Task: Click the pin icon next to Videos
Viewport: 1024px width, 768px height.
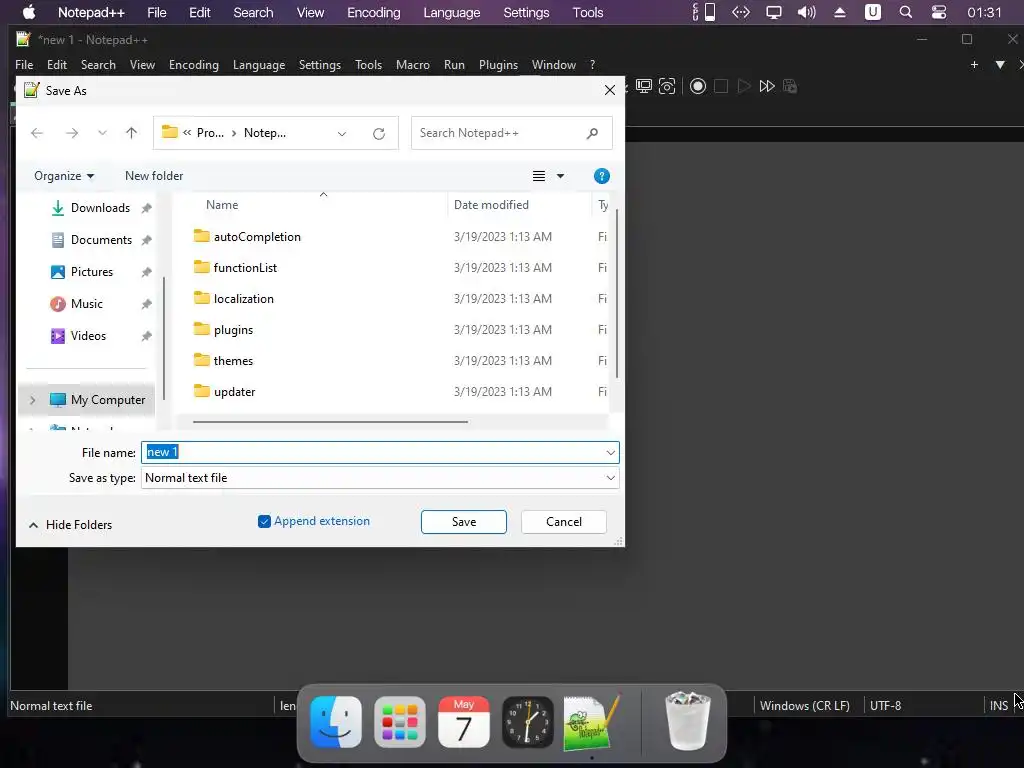Action: 146,336
